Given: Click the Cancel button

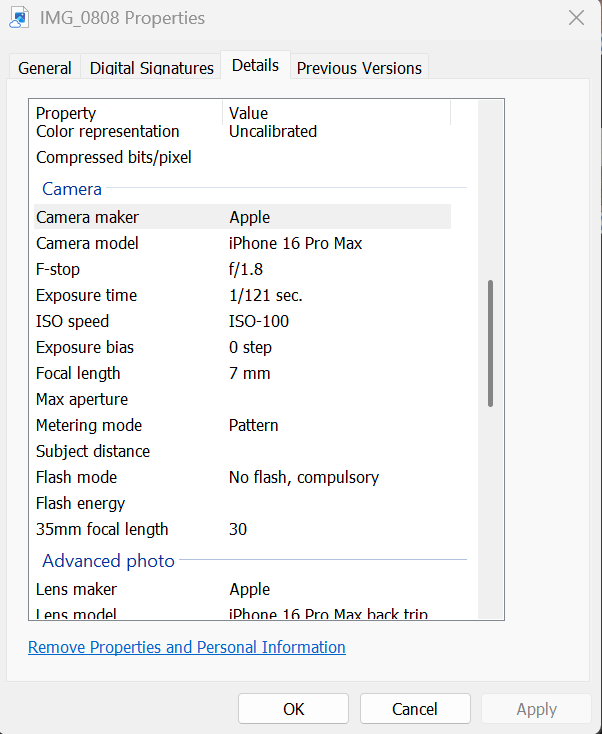Looking at the screenshot, I should [x=415, y=709].
